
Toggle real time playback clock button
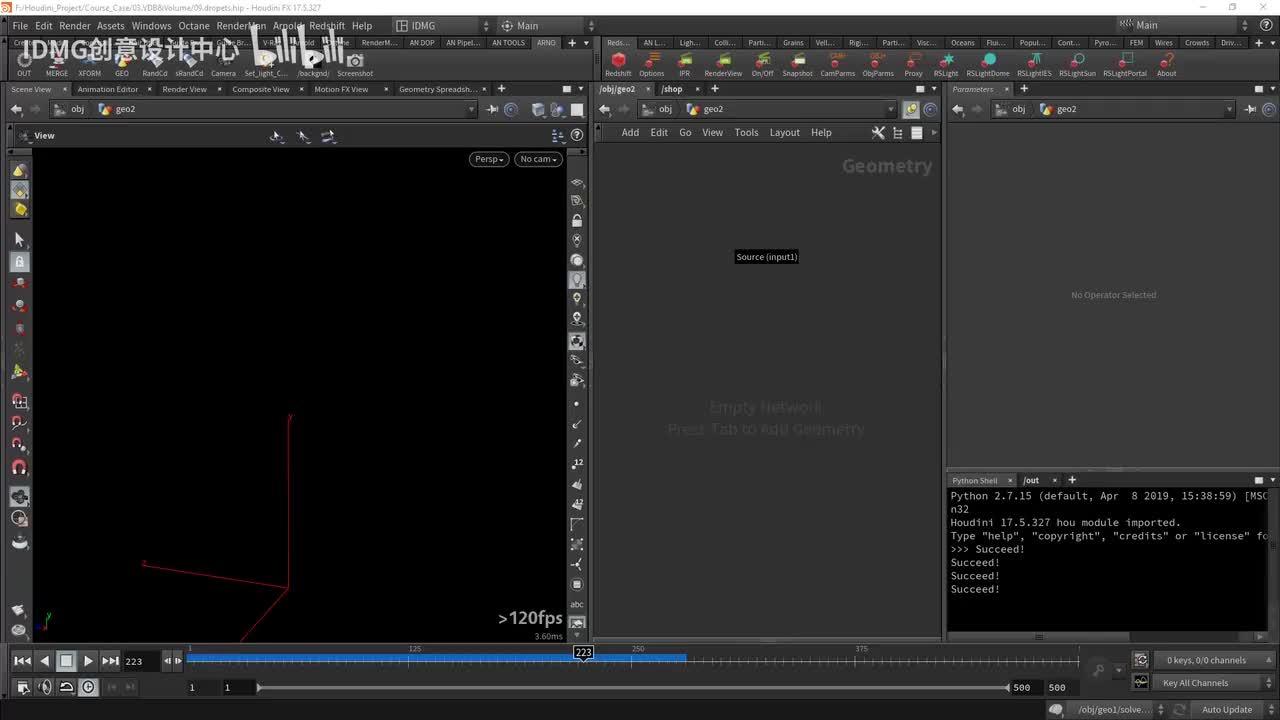(x=88, y=687)
